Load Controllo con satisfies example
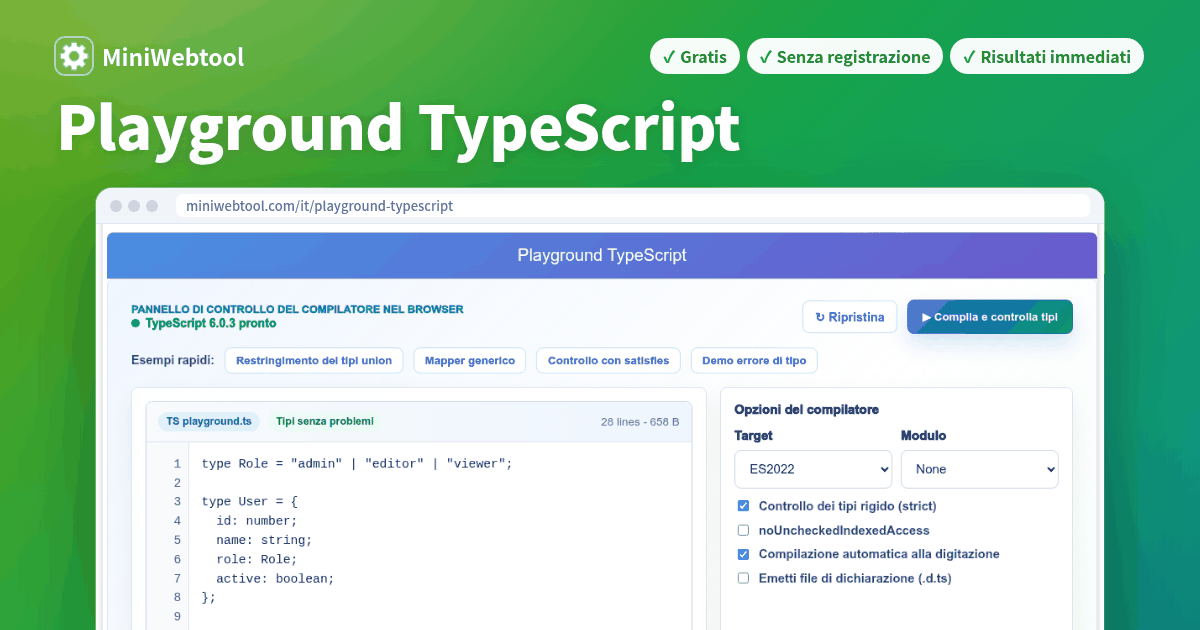 click(609, 360)
